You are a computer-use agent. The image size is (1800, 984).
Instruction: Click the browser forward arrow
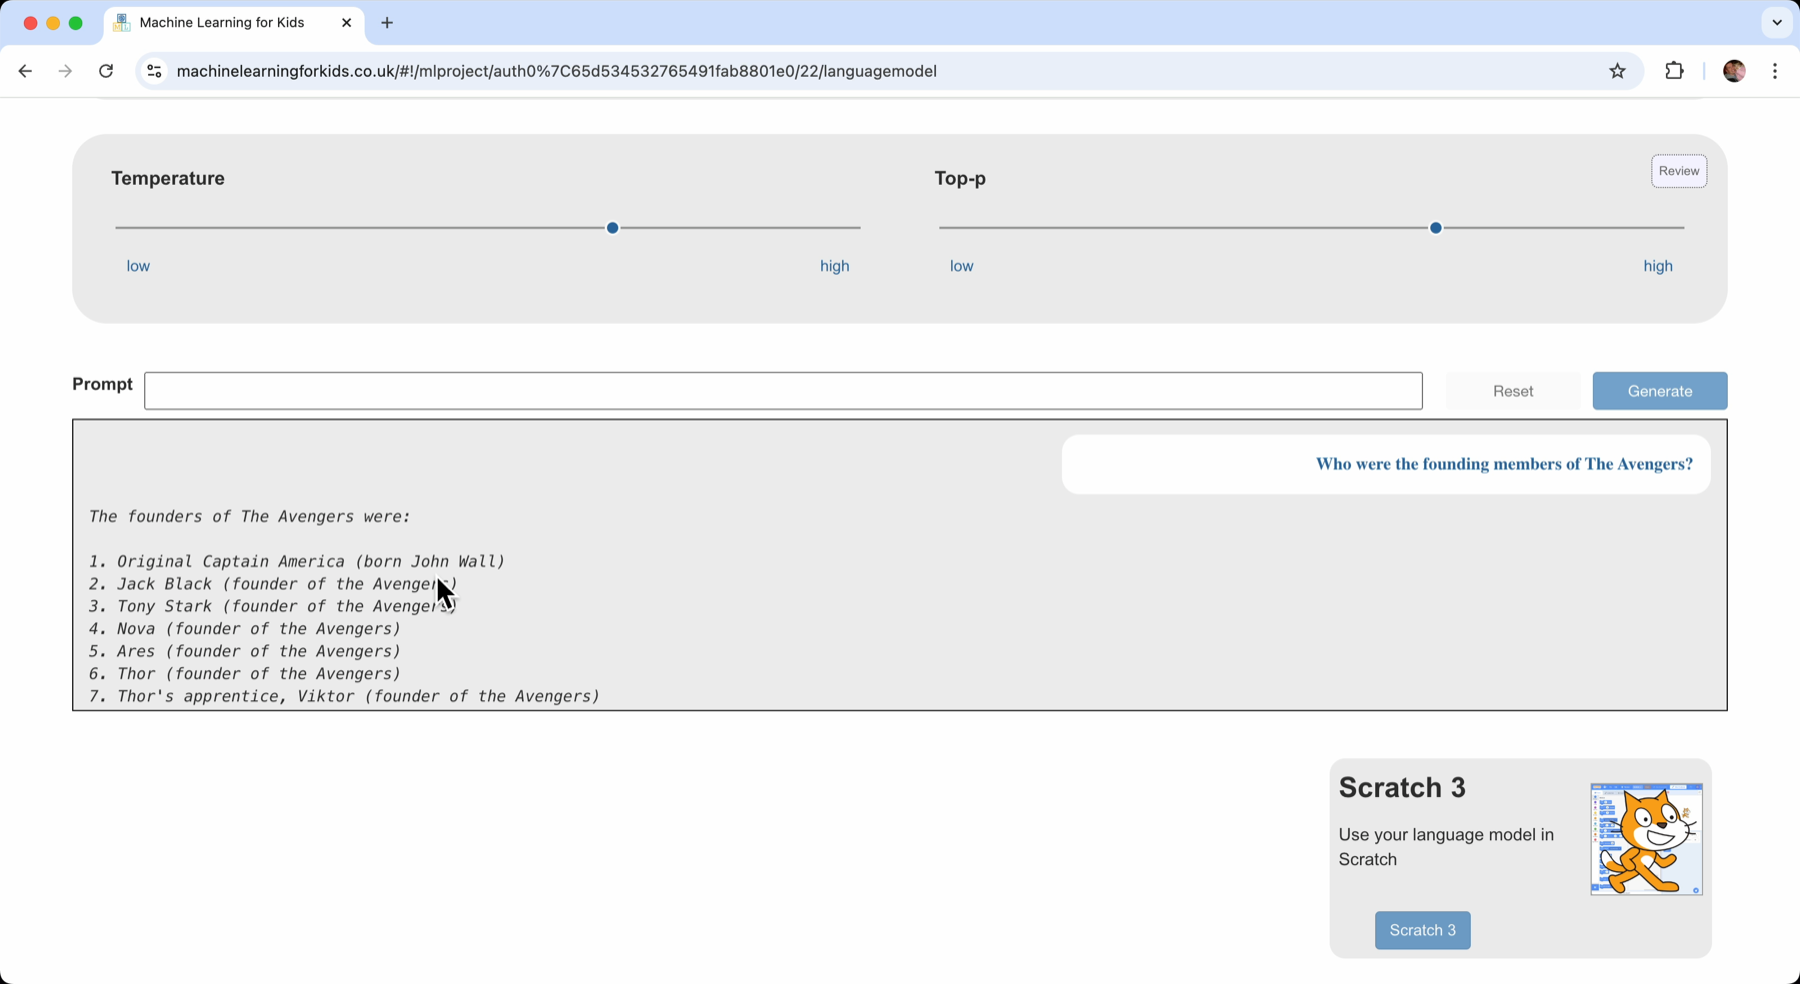pyautogui.click(x=65, y=71)
